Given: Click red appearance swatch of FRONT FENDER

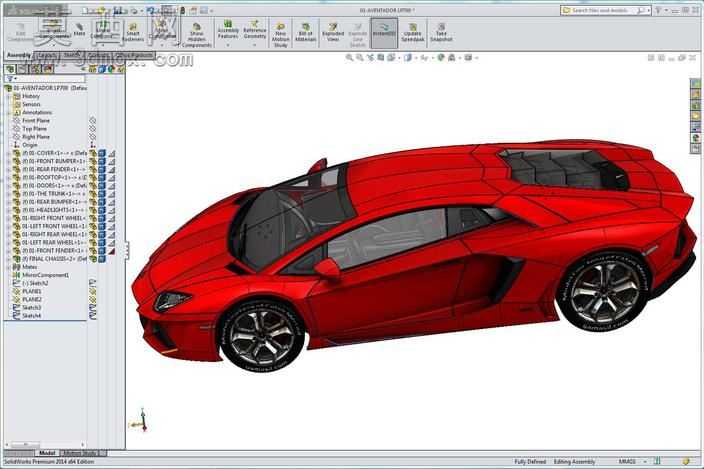Looking at the screenshot, I should coord(111,251).
